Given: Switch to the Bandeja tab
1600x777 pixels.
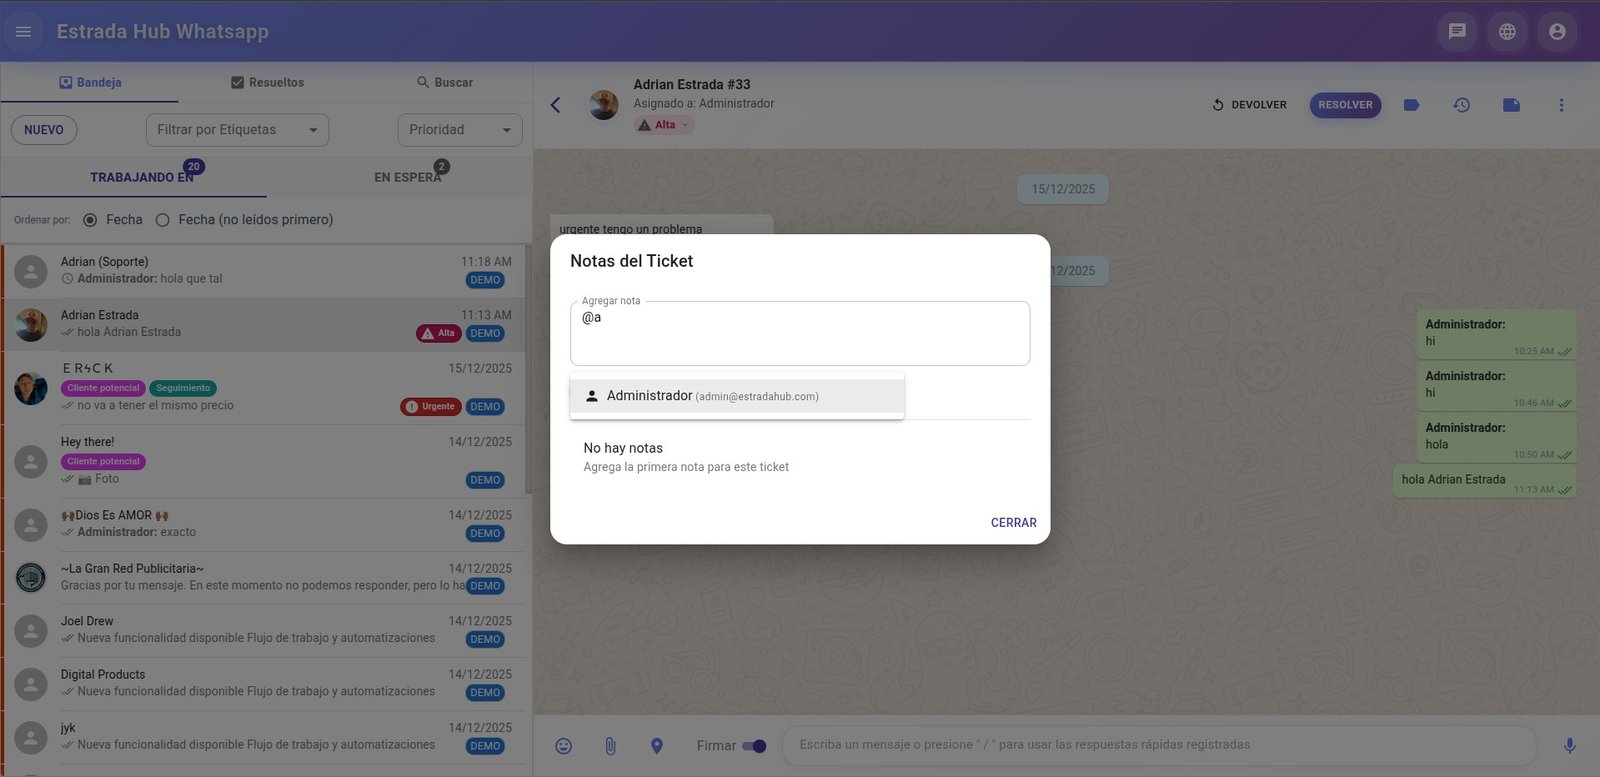Looking at the screenshot, I should [x=90, y=82].
